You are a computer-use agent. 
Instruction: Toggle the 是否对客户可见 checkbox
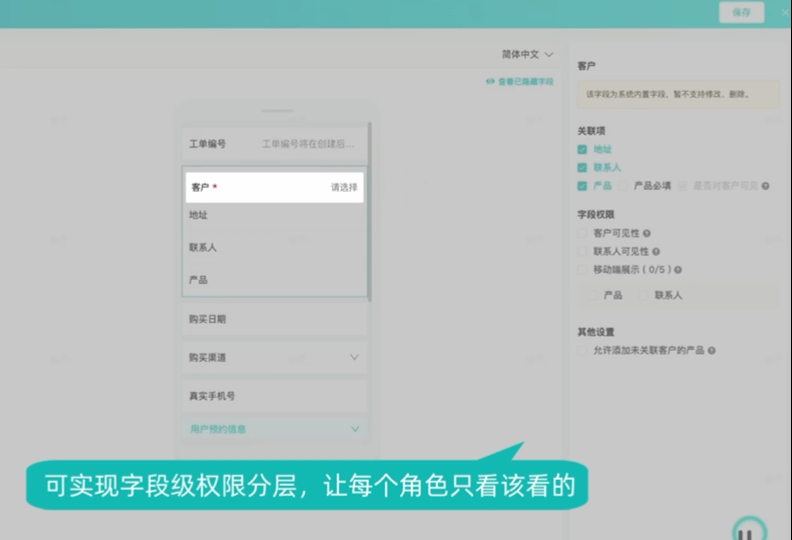(683, 186)
